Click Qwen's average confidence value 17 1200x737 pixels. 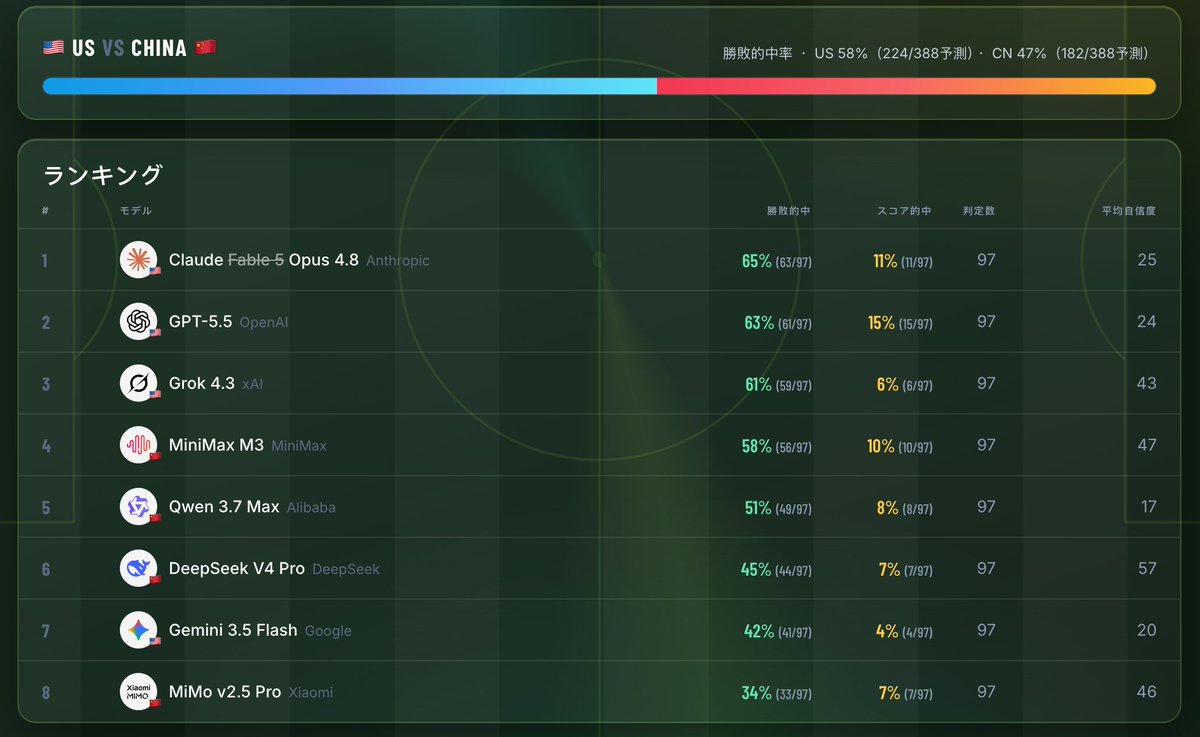pyautogui.click(x=1148, y=507)
